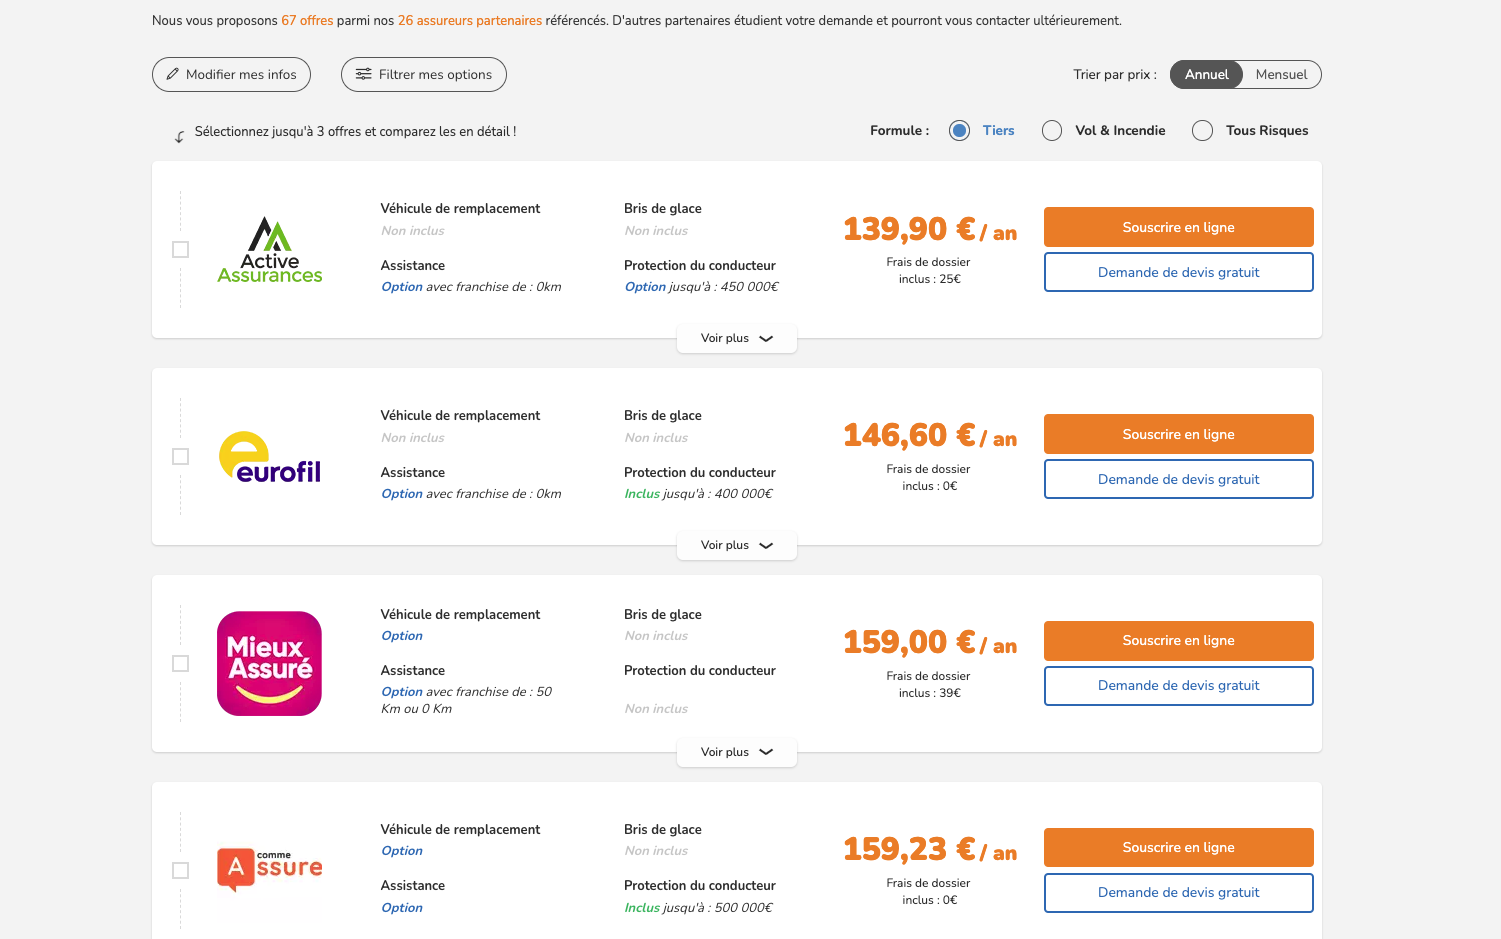
Task: Click the 26 assureurs partenaires link
Action: click(470, 19)
